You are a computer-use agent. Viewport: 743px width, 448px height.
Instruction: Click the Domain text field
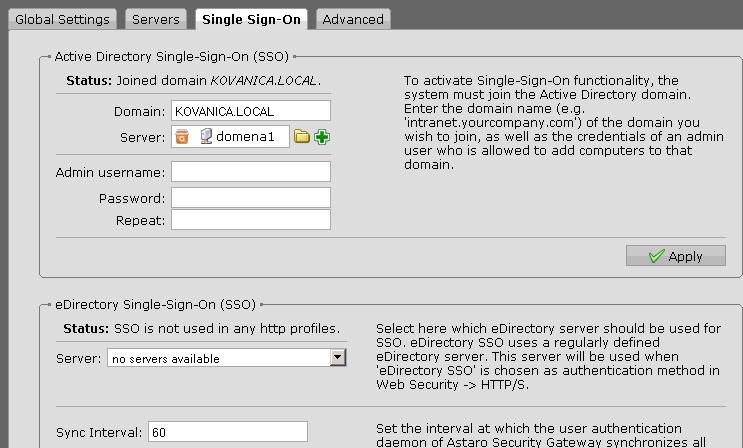point(251,111)
